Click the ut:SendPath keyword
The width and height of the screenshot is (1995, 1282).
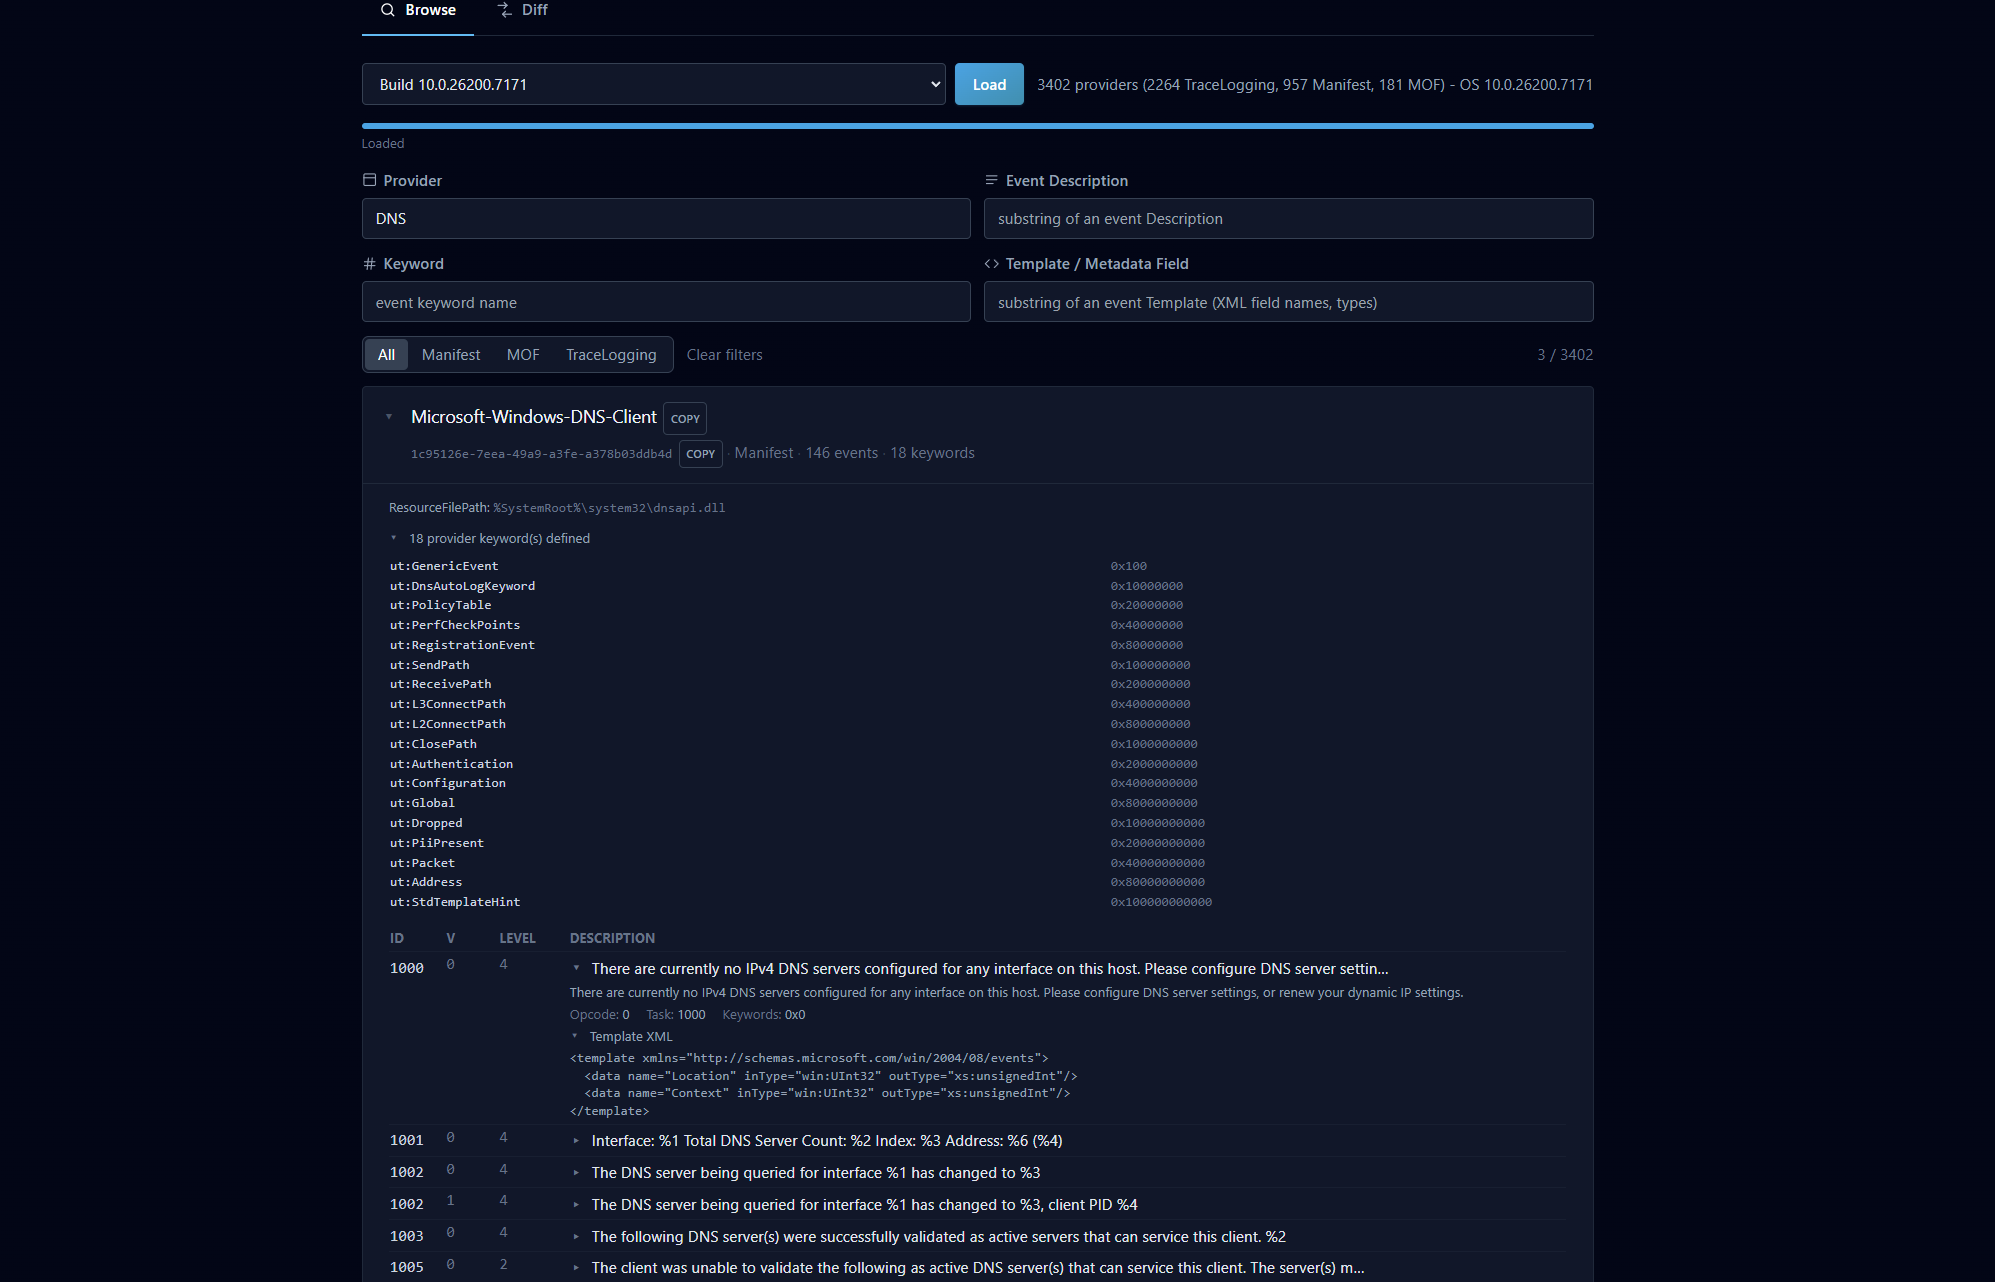[x=429, y=665]
